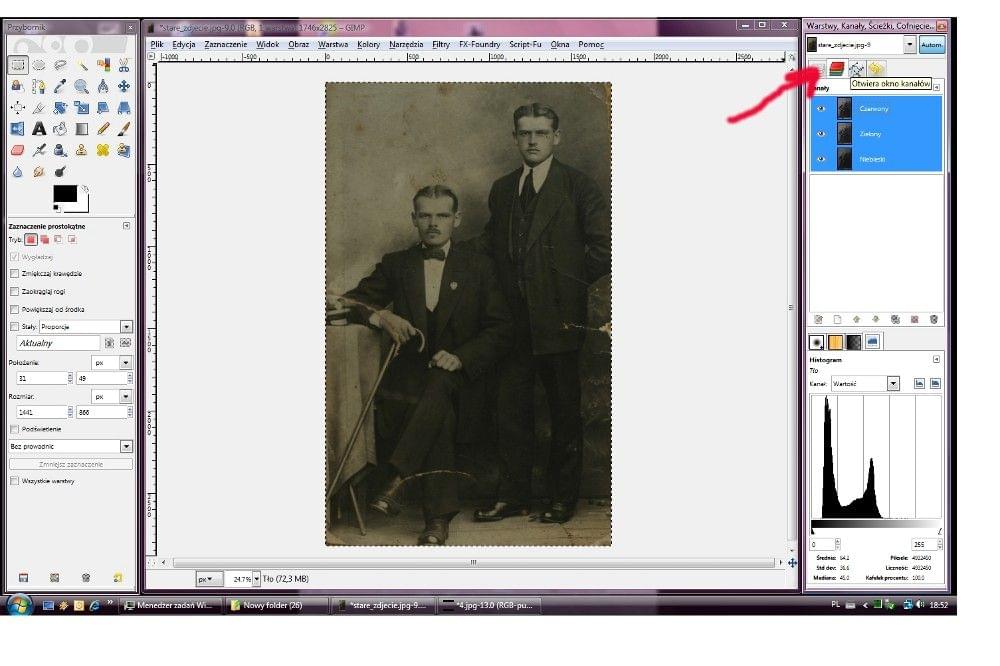Enable the Podświetlenie checkbox
Screen dimensions: 1000x666
(15, 429)
